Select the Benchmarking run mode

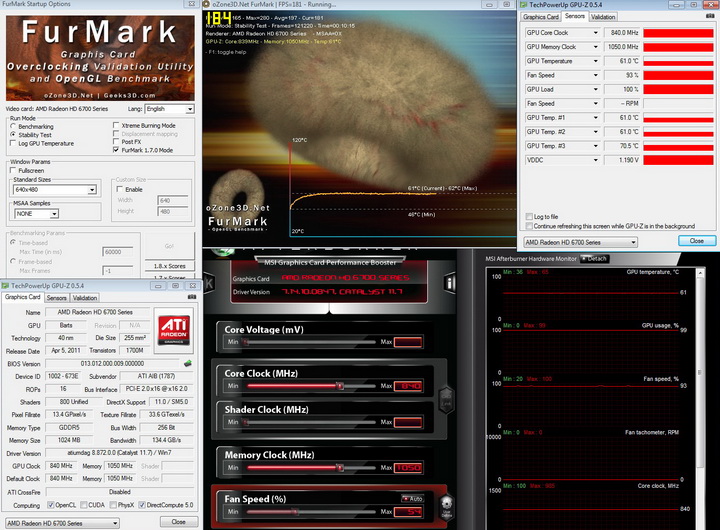click(x=13, y=126)
